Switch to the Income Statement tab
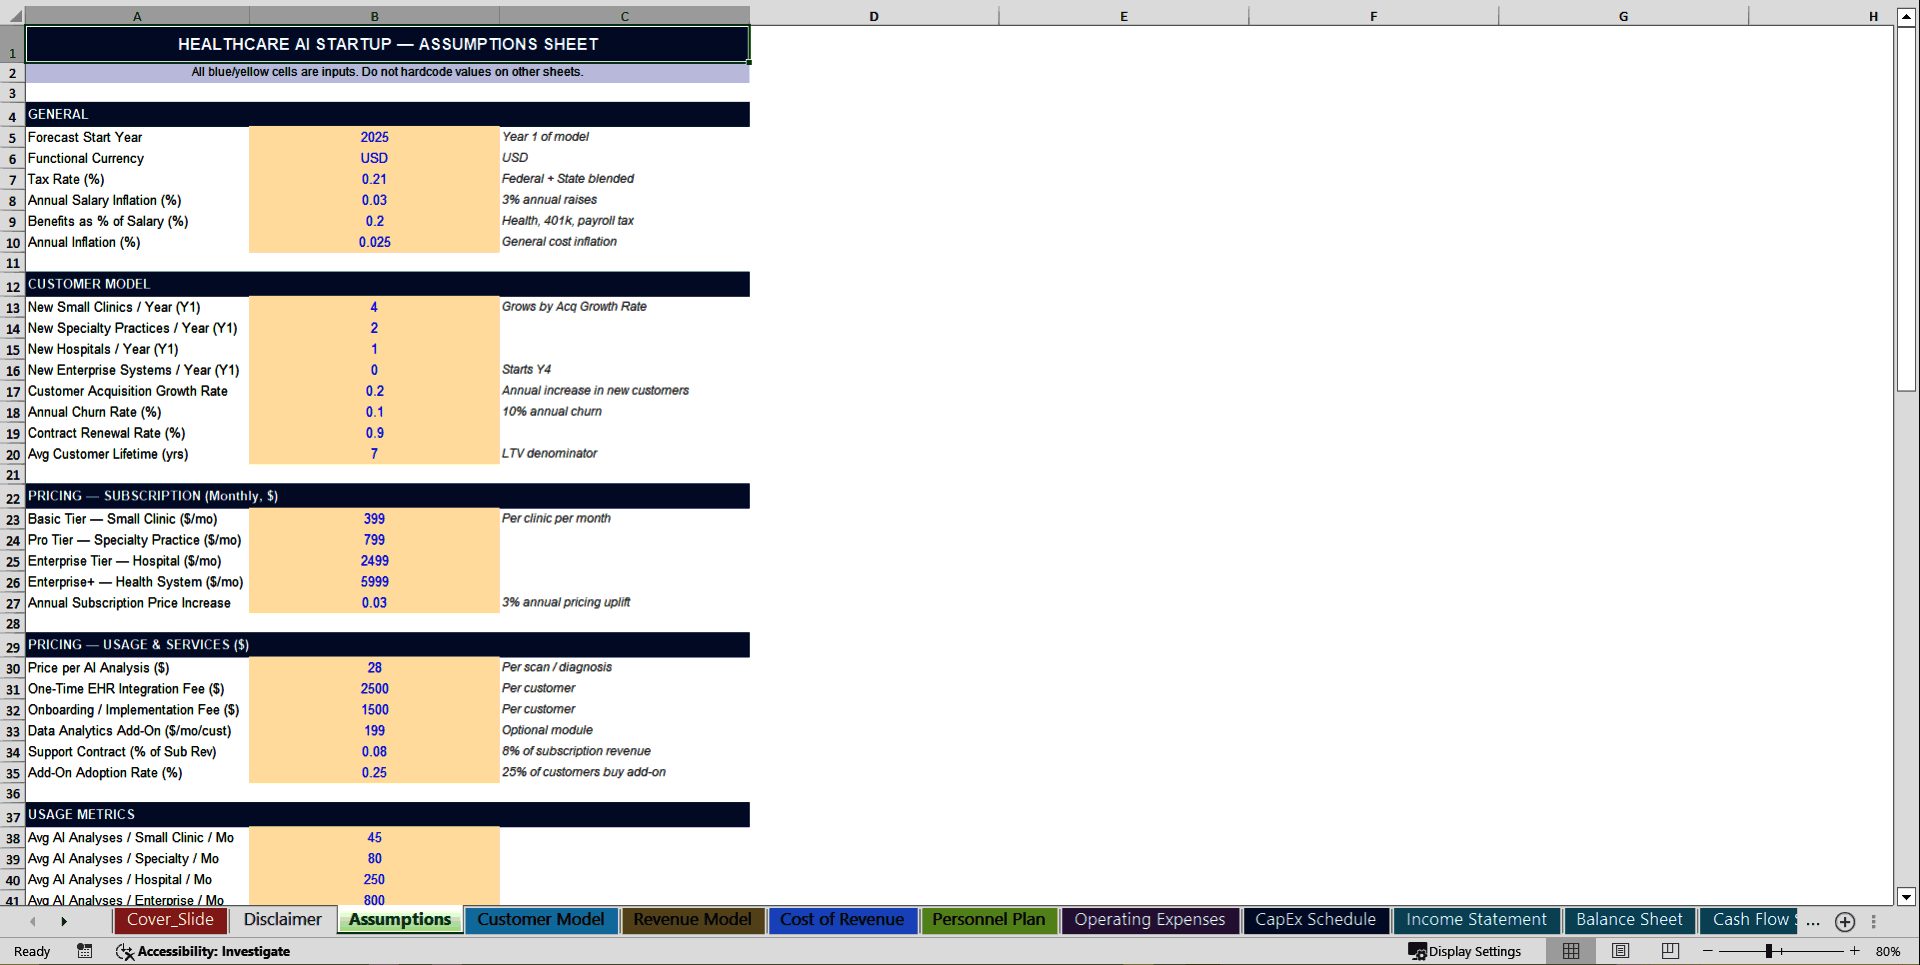This screenshot has width=1920, height=965. [x=1475, y=920]
